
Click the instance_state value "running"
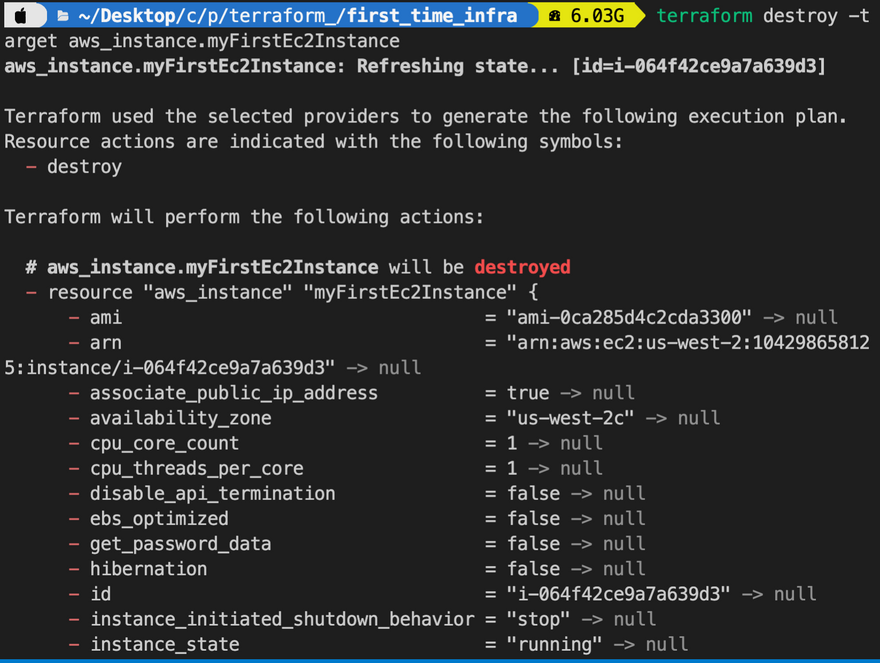[555, 644]
